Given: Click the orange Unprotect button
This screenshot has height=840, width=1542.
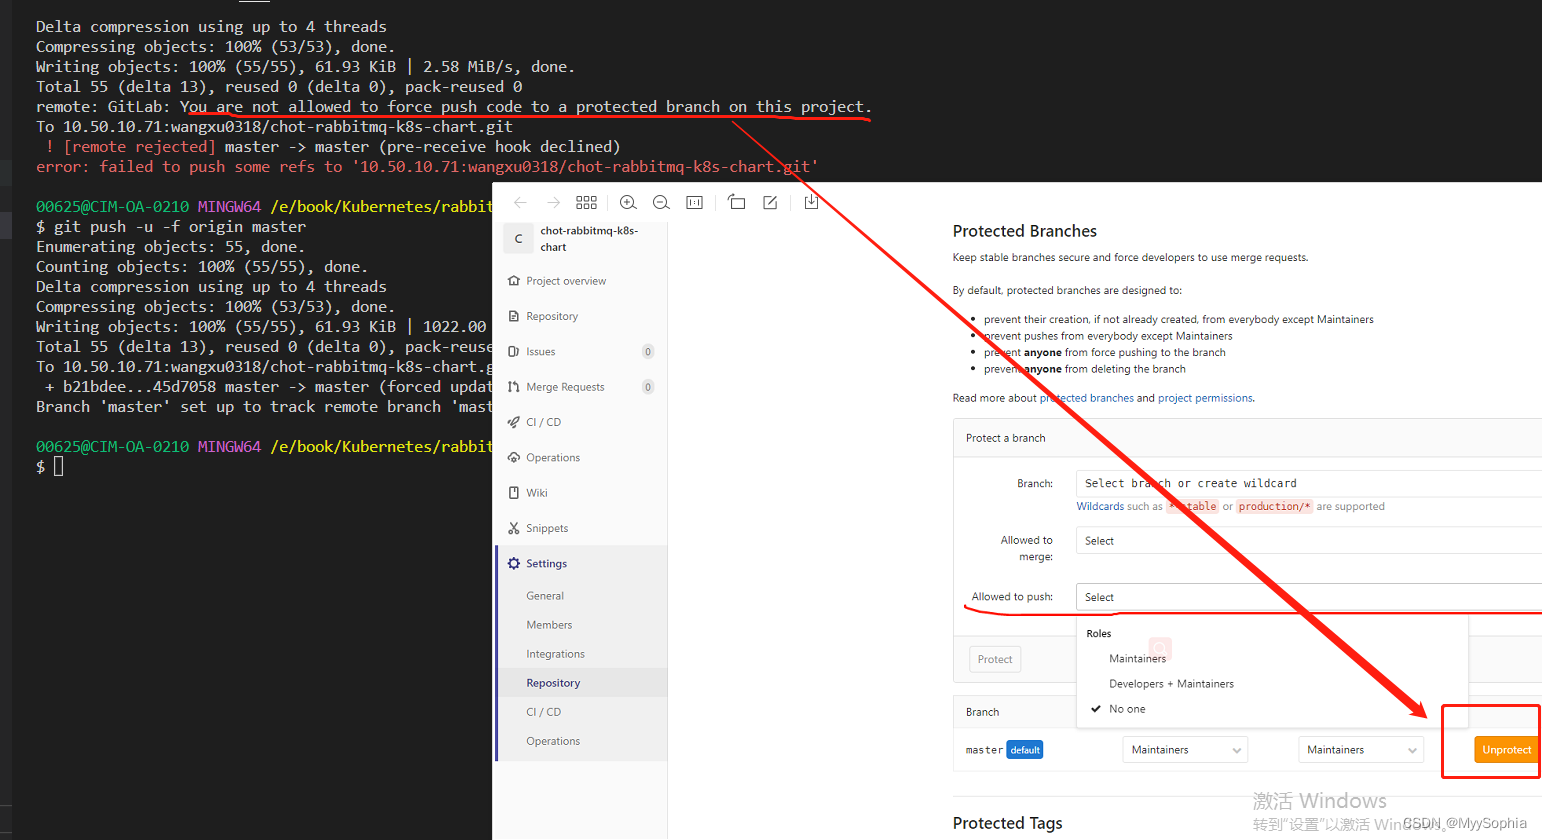Looking at the screenshot, I should tap(1506, 750).
